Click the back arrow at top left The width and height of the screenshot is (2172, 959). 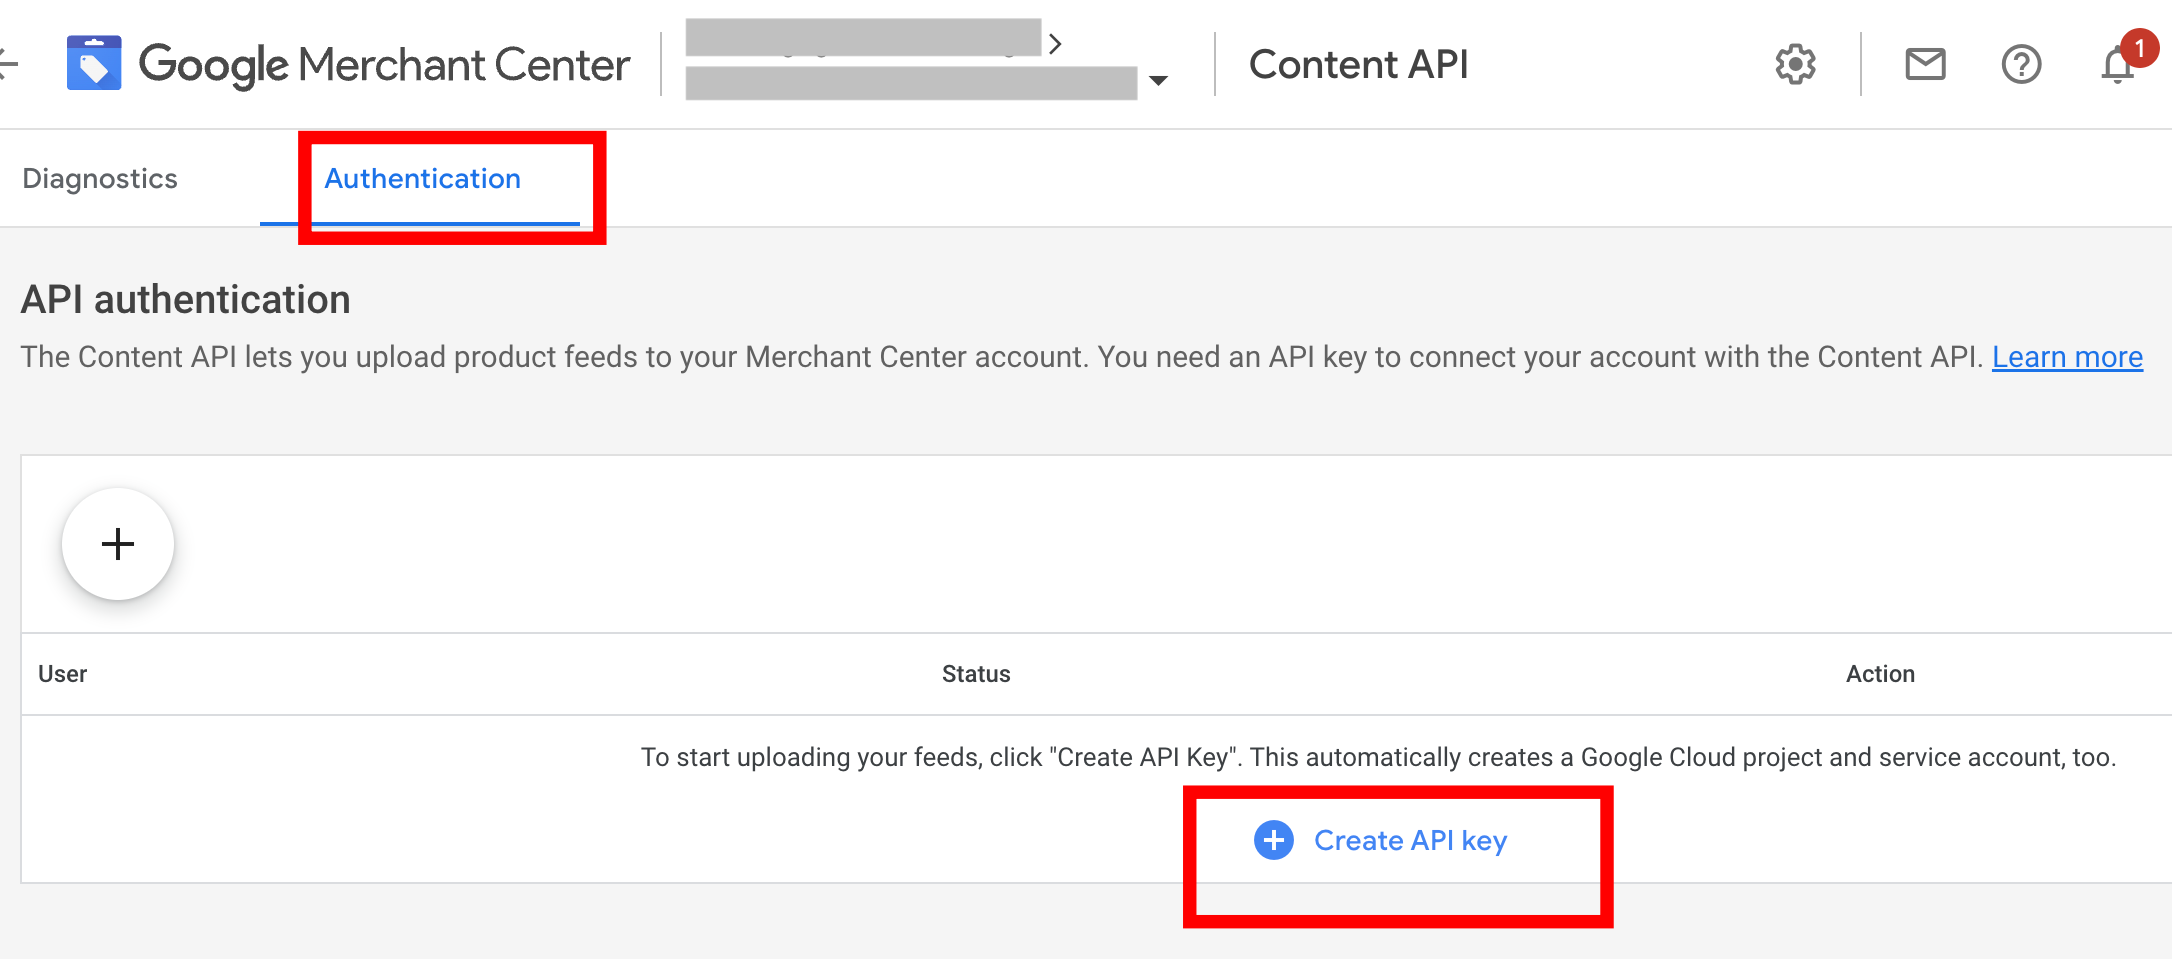pos(8,64)
